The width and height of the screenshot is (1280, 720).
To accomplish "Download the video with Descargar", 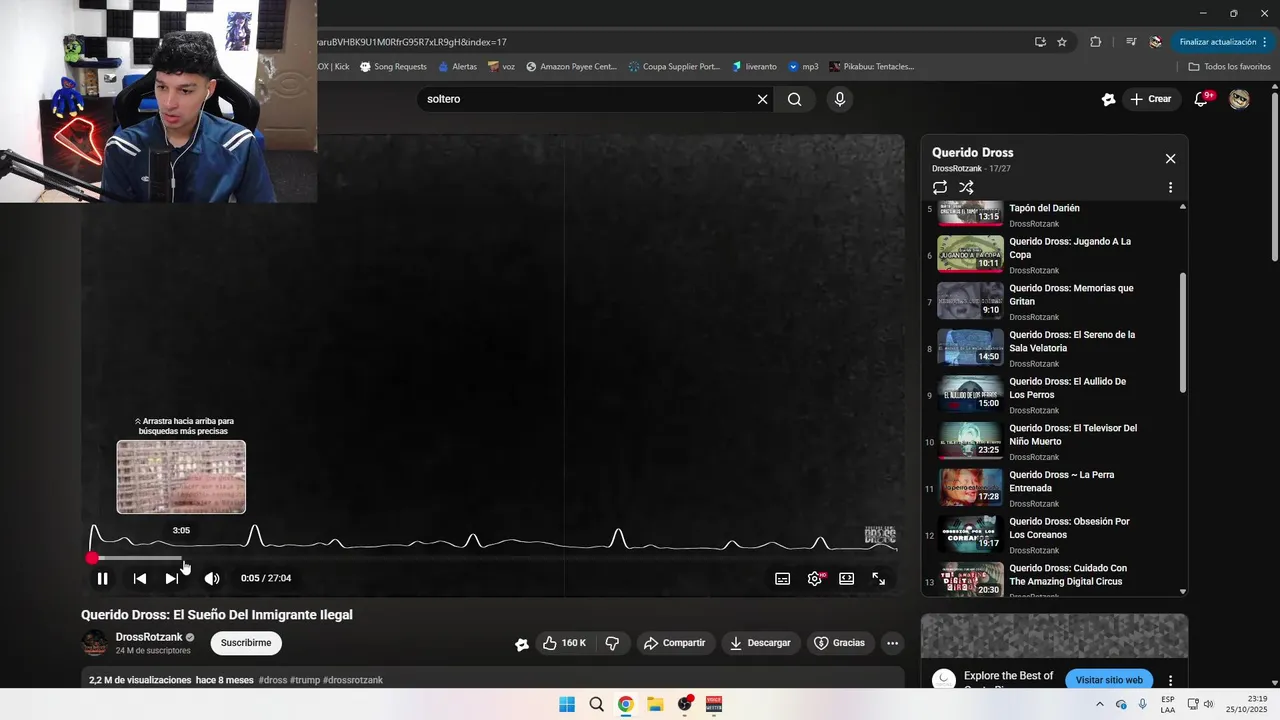I will 760,643.
